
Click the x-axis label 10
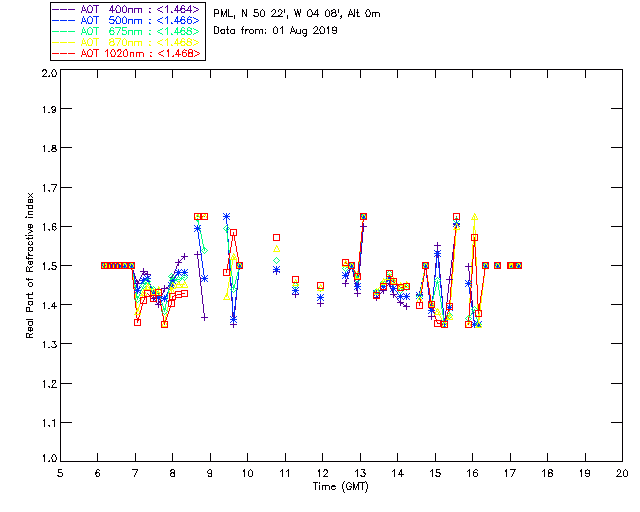247,473
